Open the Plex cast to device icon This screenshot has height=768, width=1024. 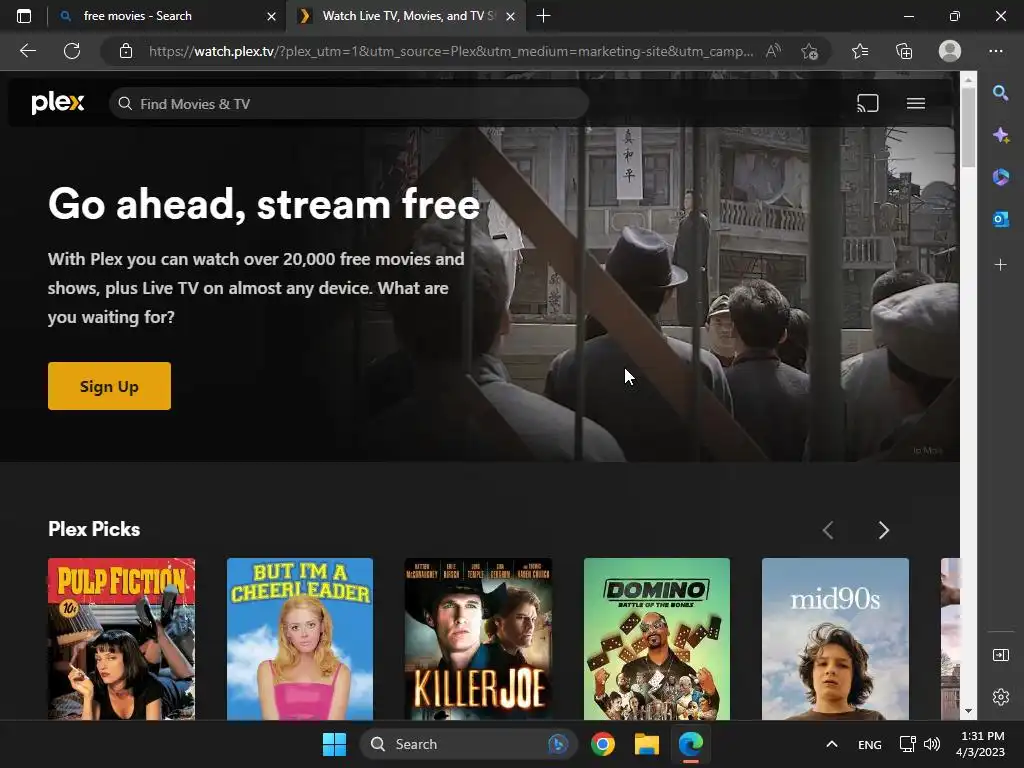pyautogui.click(x=867, y=103)
